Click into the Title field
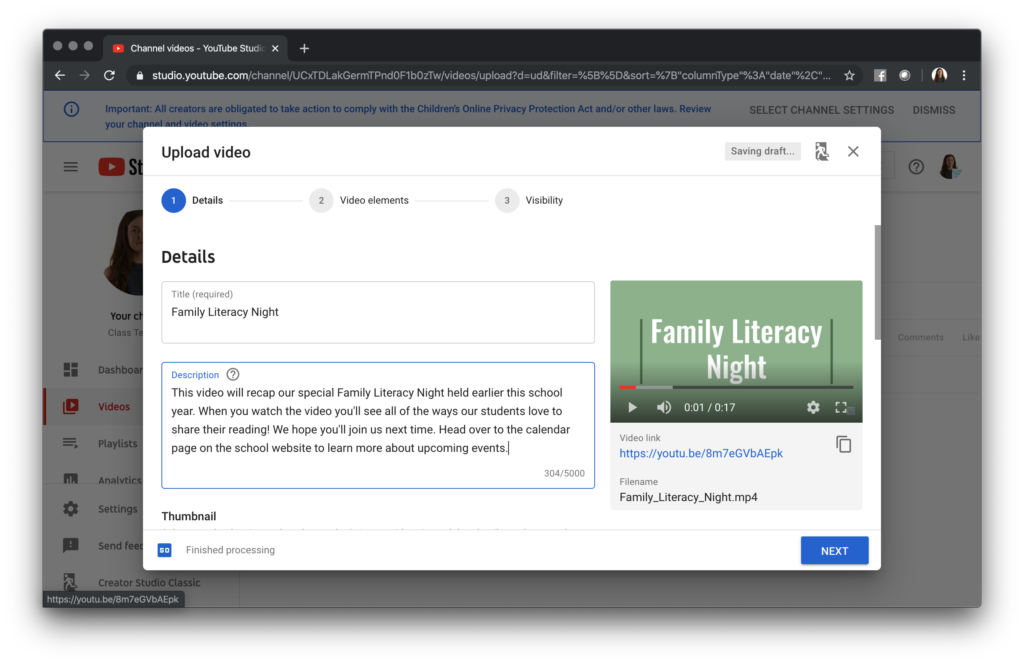1024x664 pixels. coord(378,312)
